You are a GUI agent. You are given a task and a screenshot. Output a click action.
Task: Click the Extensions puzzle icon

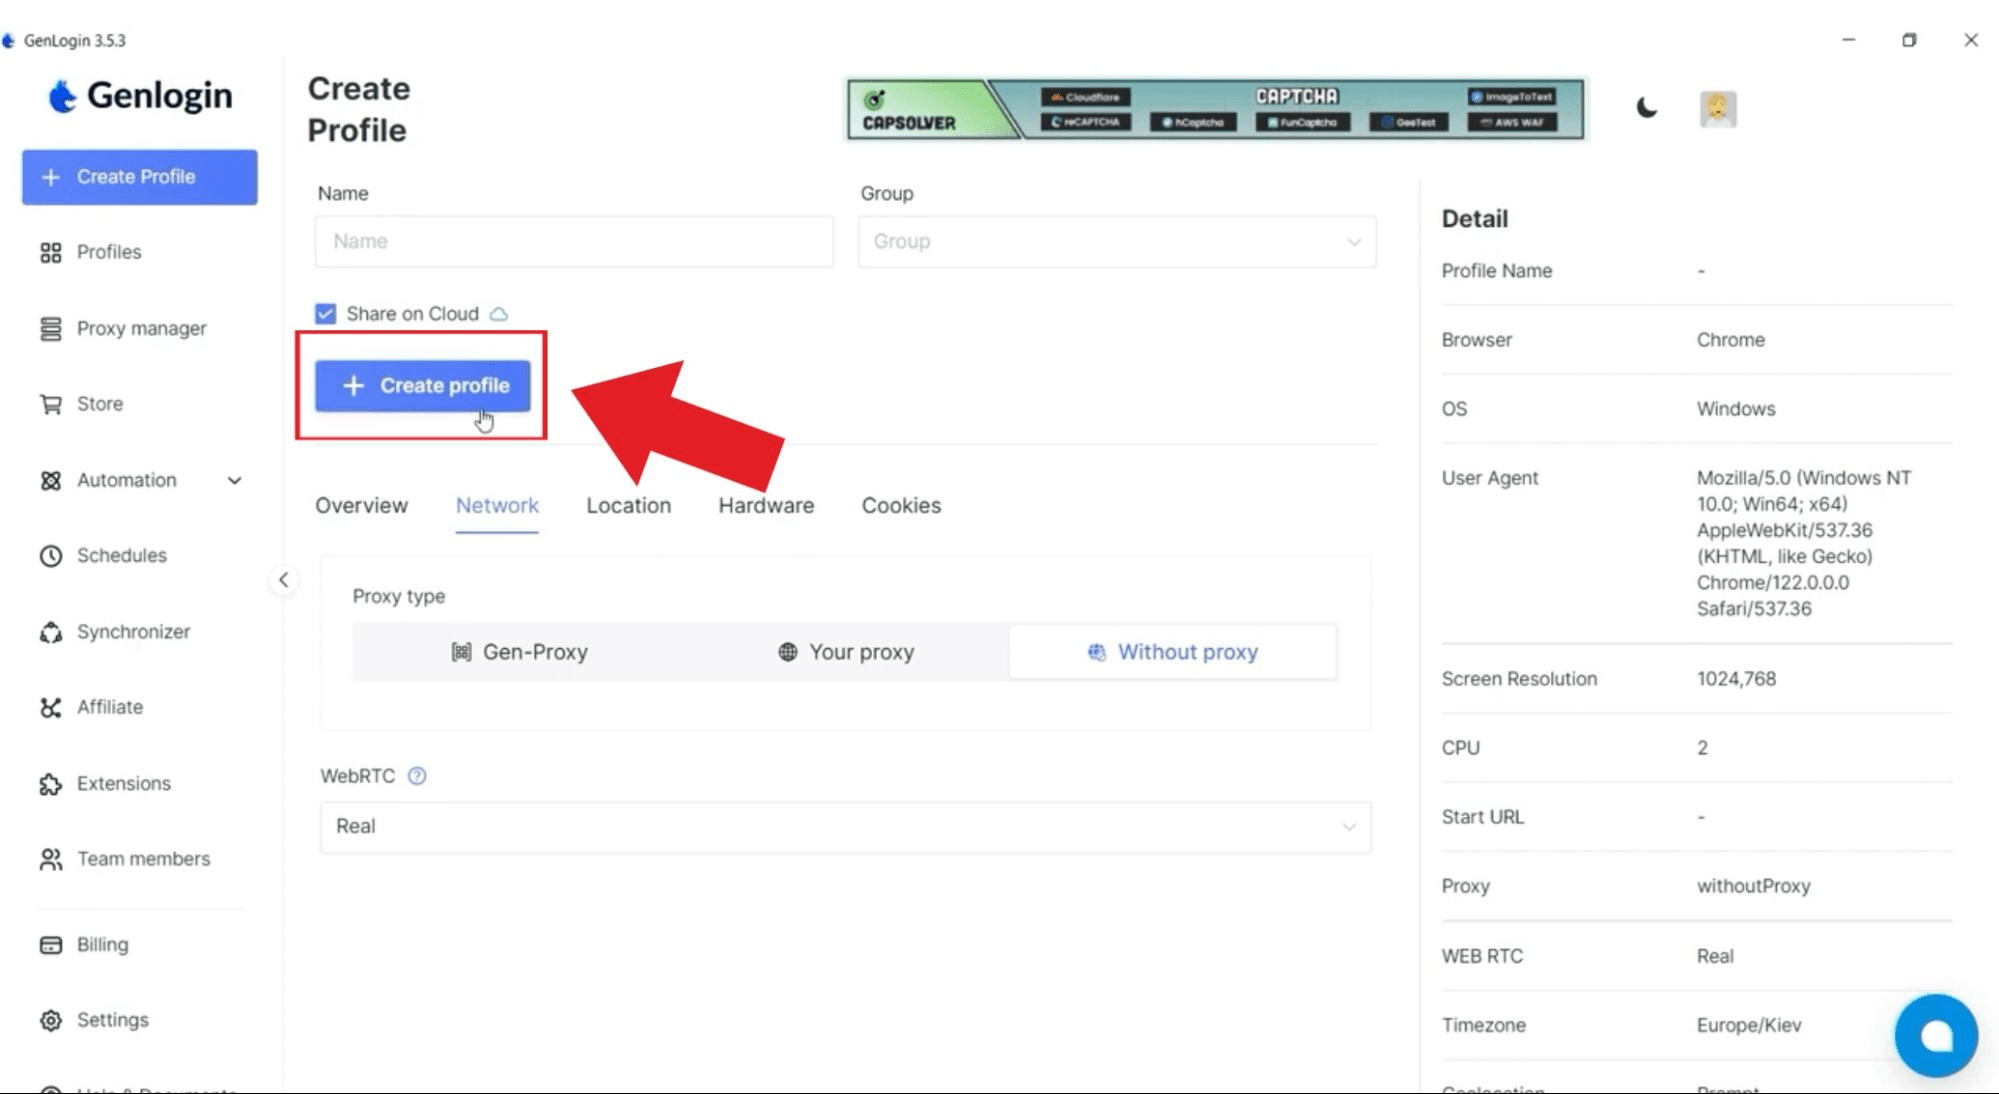[51, 784]
